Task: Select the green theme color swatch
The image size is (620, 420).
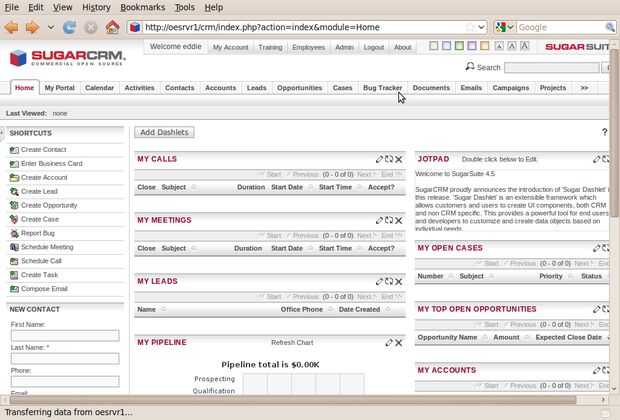Action: [x=459, y=46]
